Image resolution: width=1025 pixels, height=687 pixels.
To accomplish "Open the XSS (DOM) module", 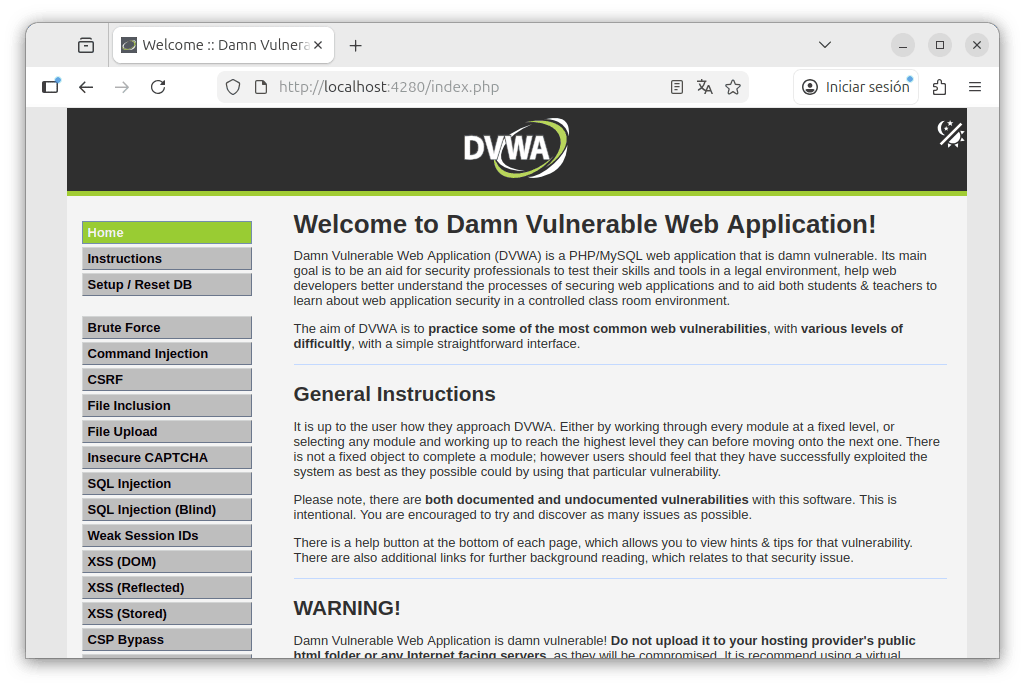I will click(167, 561).
